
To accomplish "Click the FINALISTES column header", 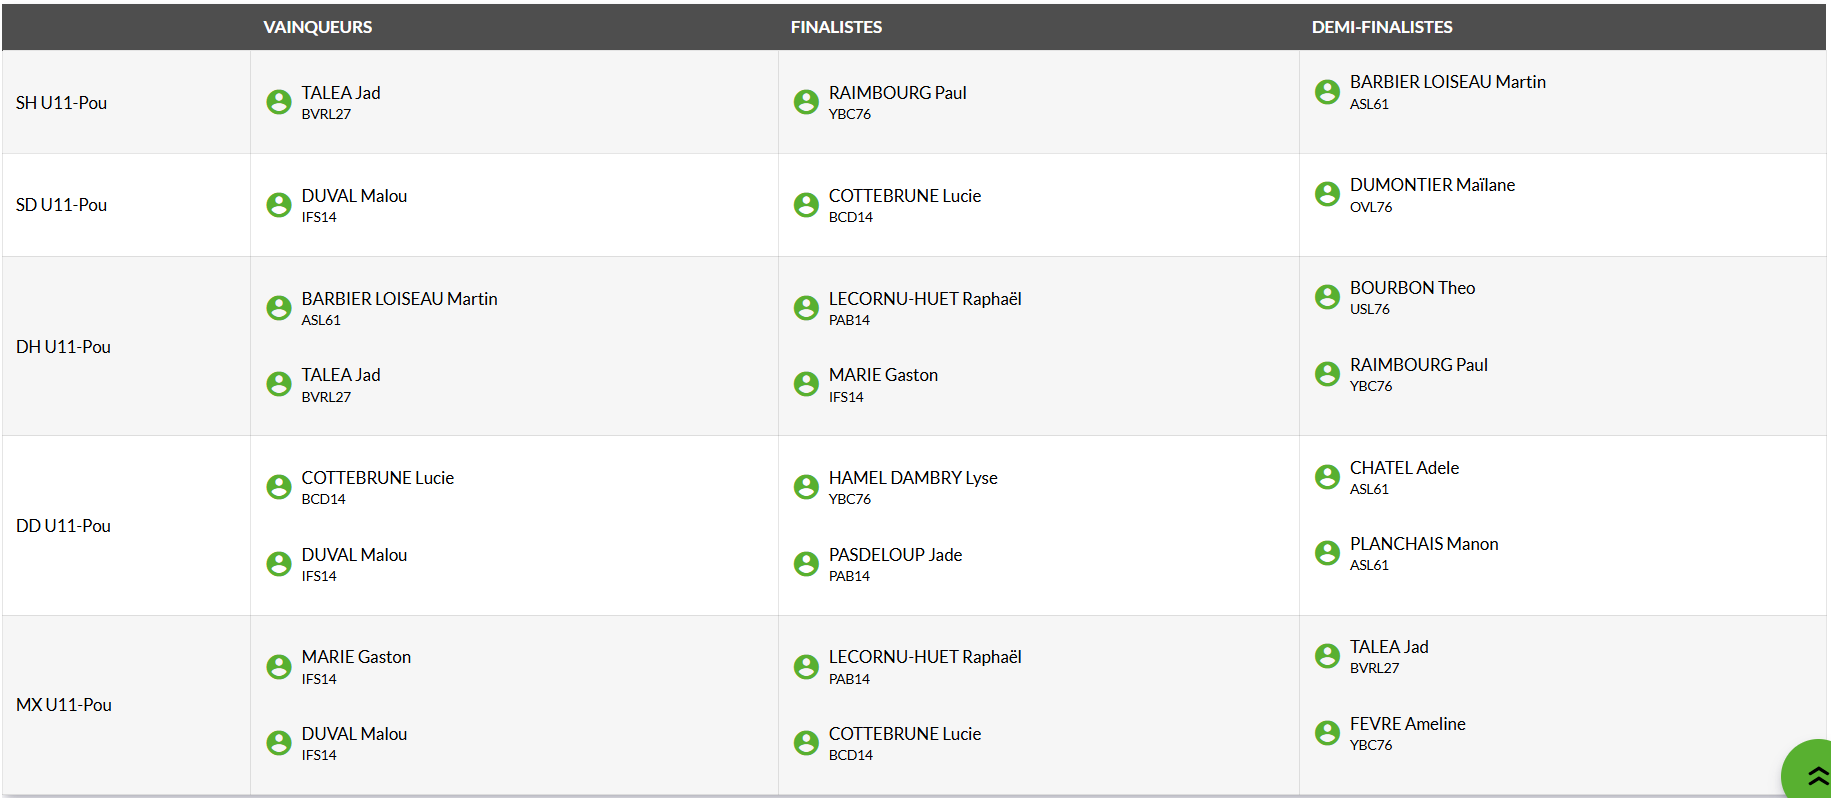I will click(836, 27).
